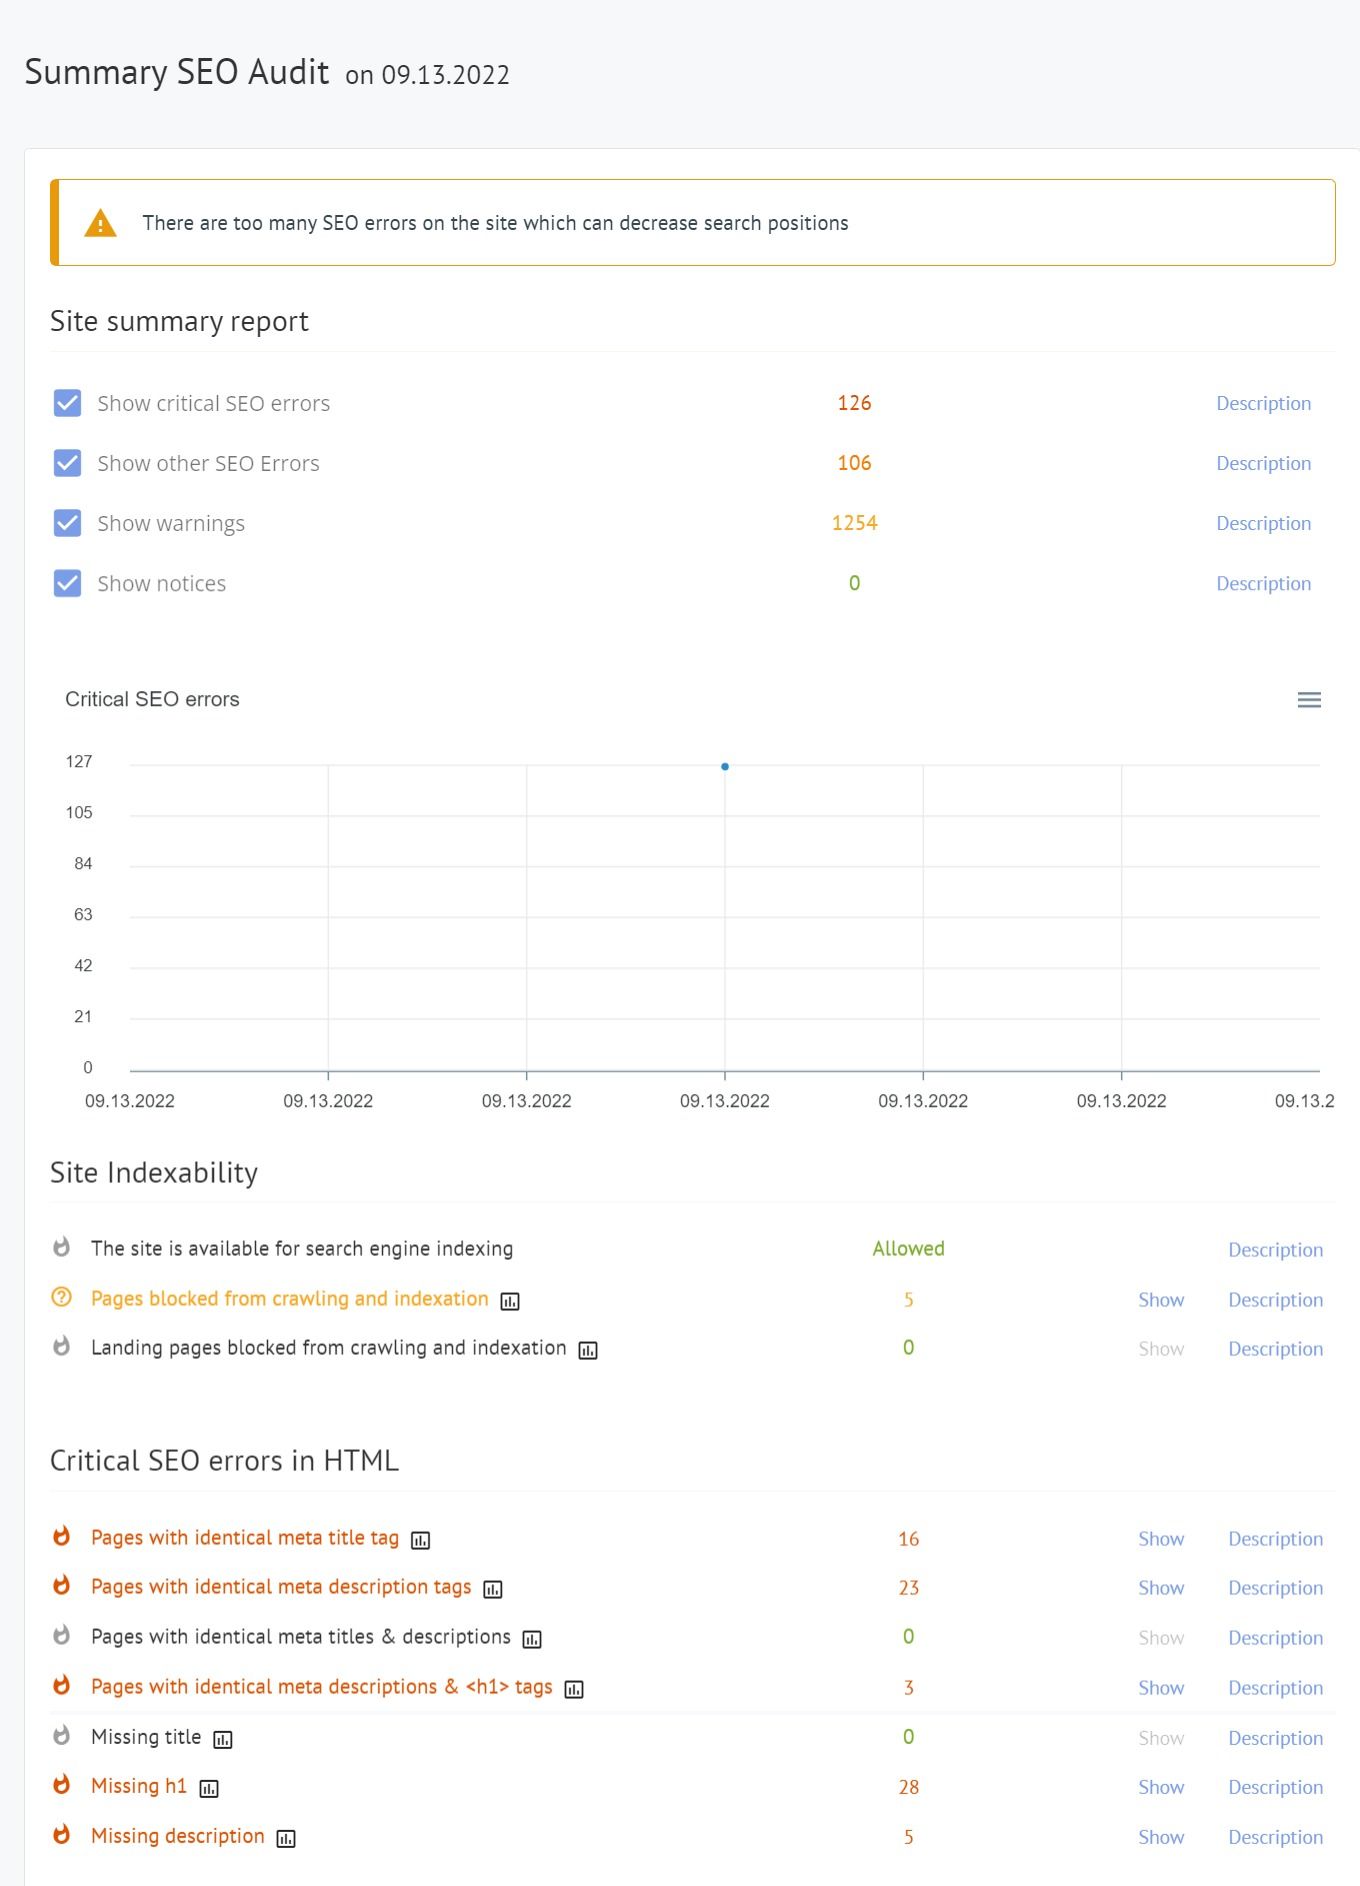Click the warning triangle icon in alert banner

coord(101,223)
